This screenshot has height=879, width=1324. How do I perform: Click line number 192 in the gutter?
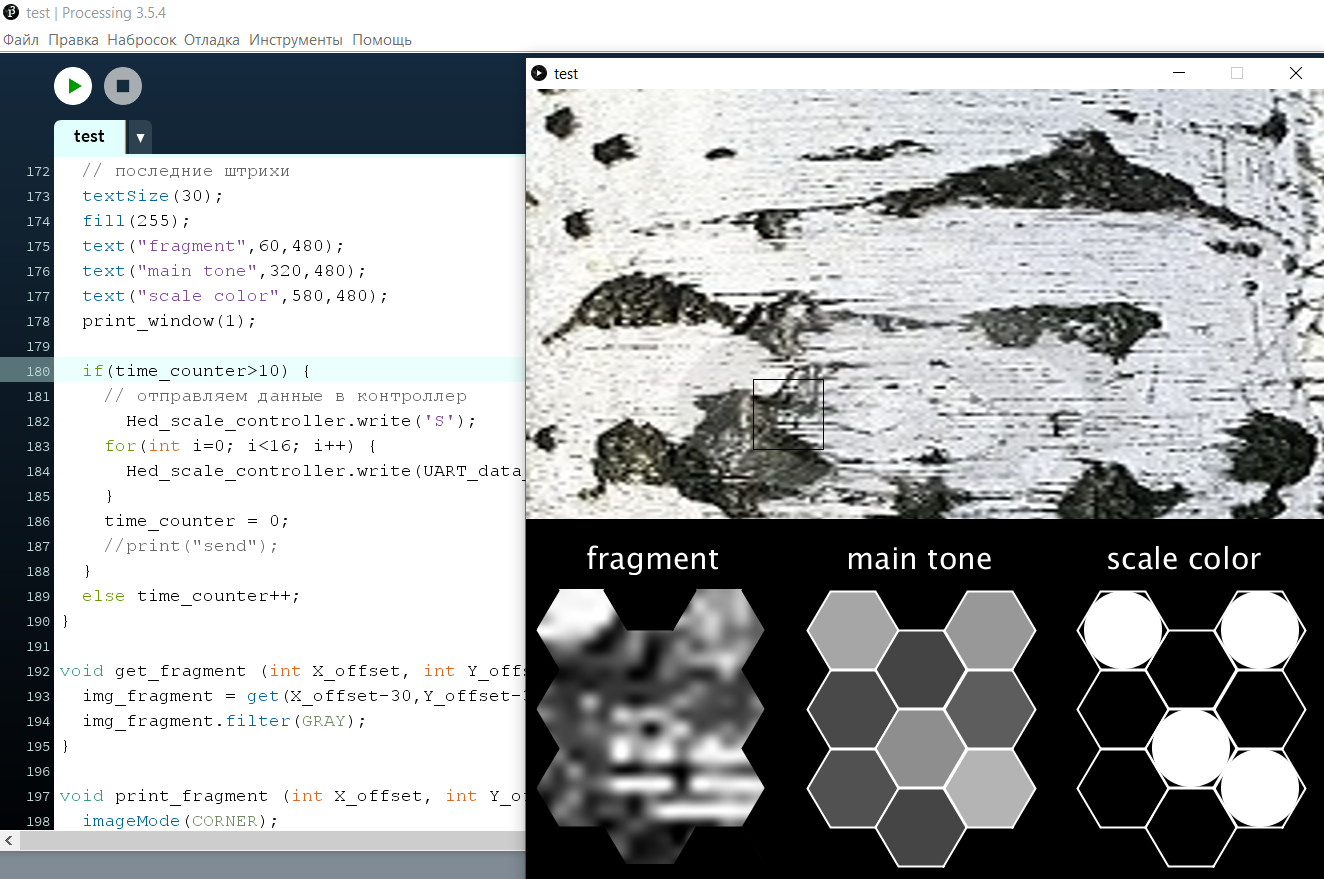pyautogui.click(x=38, y=671)
